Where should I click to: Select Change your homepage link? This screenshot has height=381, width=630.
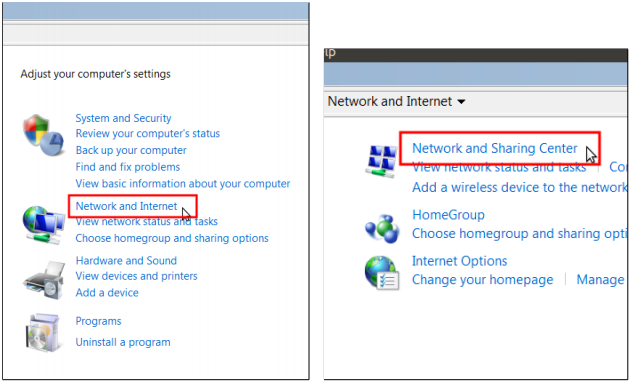pos(483,279)
